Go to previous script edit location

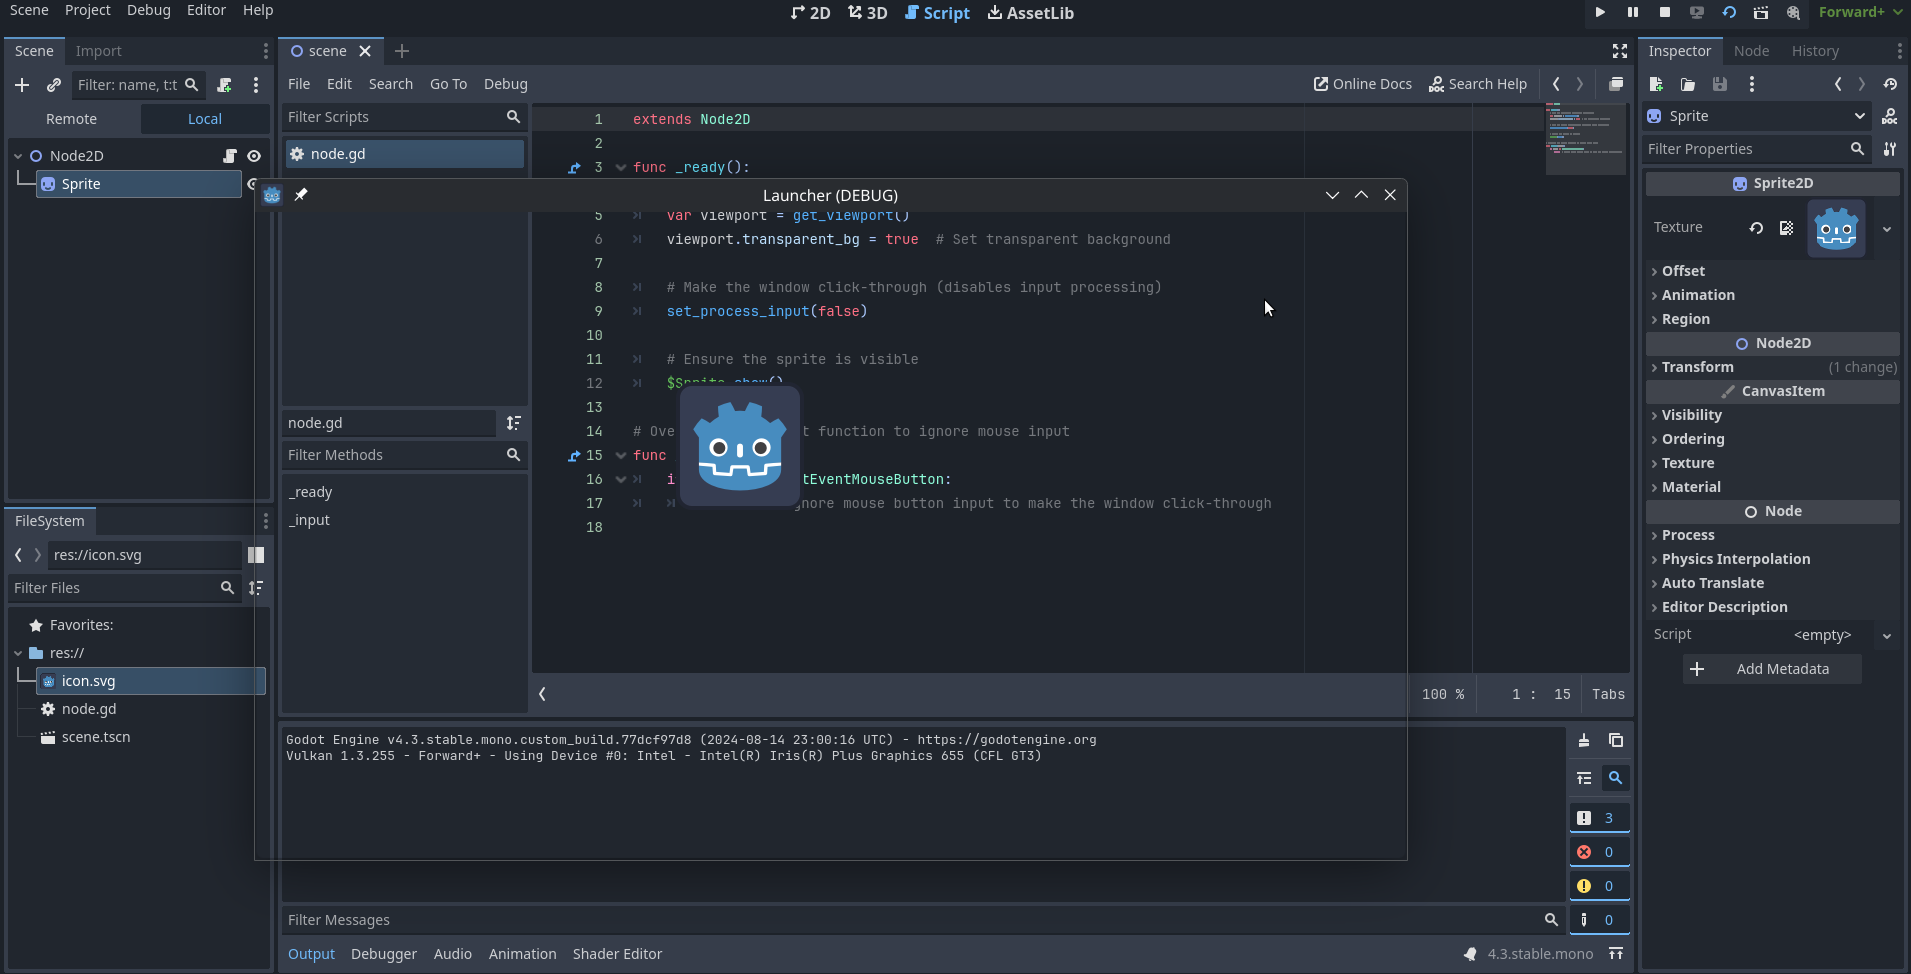point(1556,84)
